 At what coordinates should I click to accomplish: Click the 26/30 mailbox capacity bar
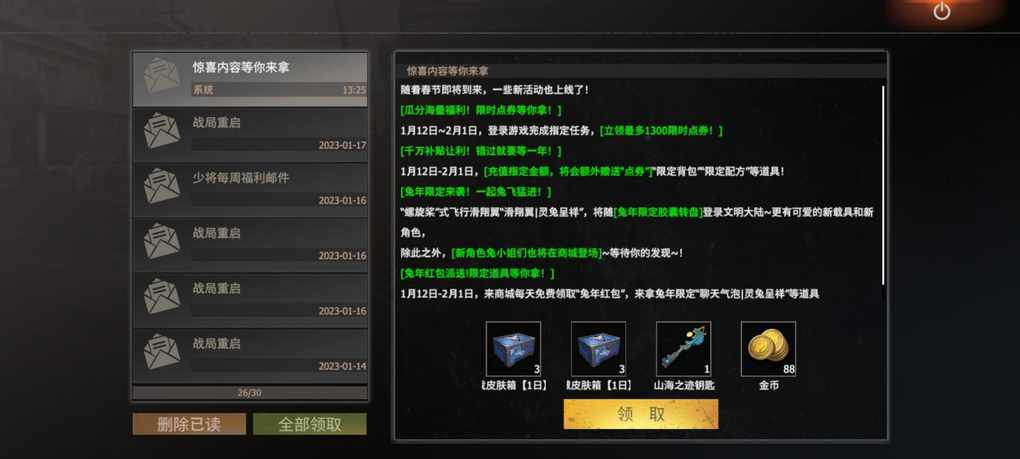coord(250,393)
